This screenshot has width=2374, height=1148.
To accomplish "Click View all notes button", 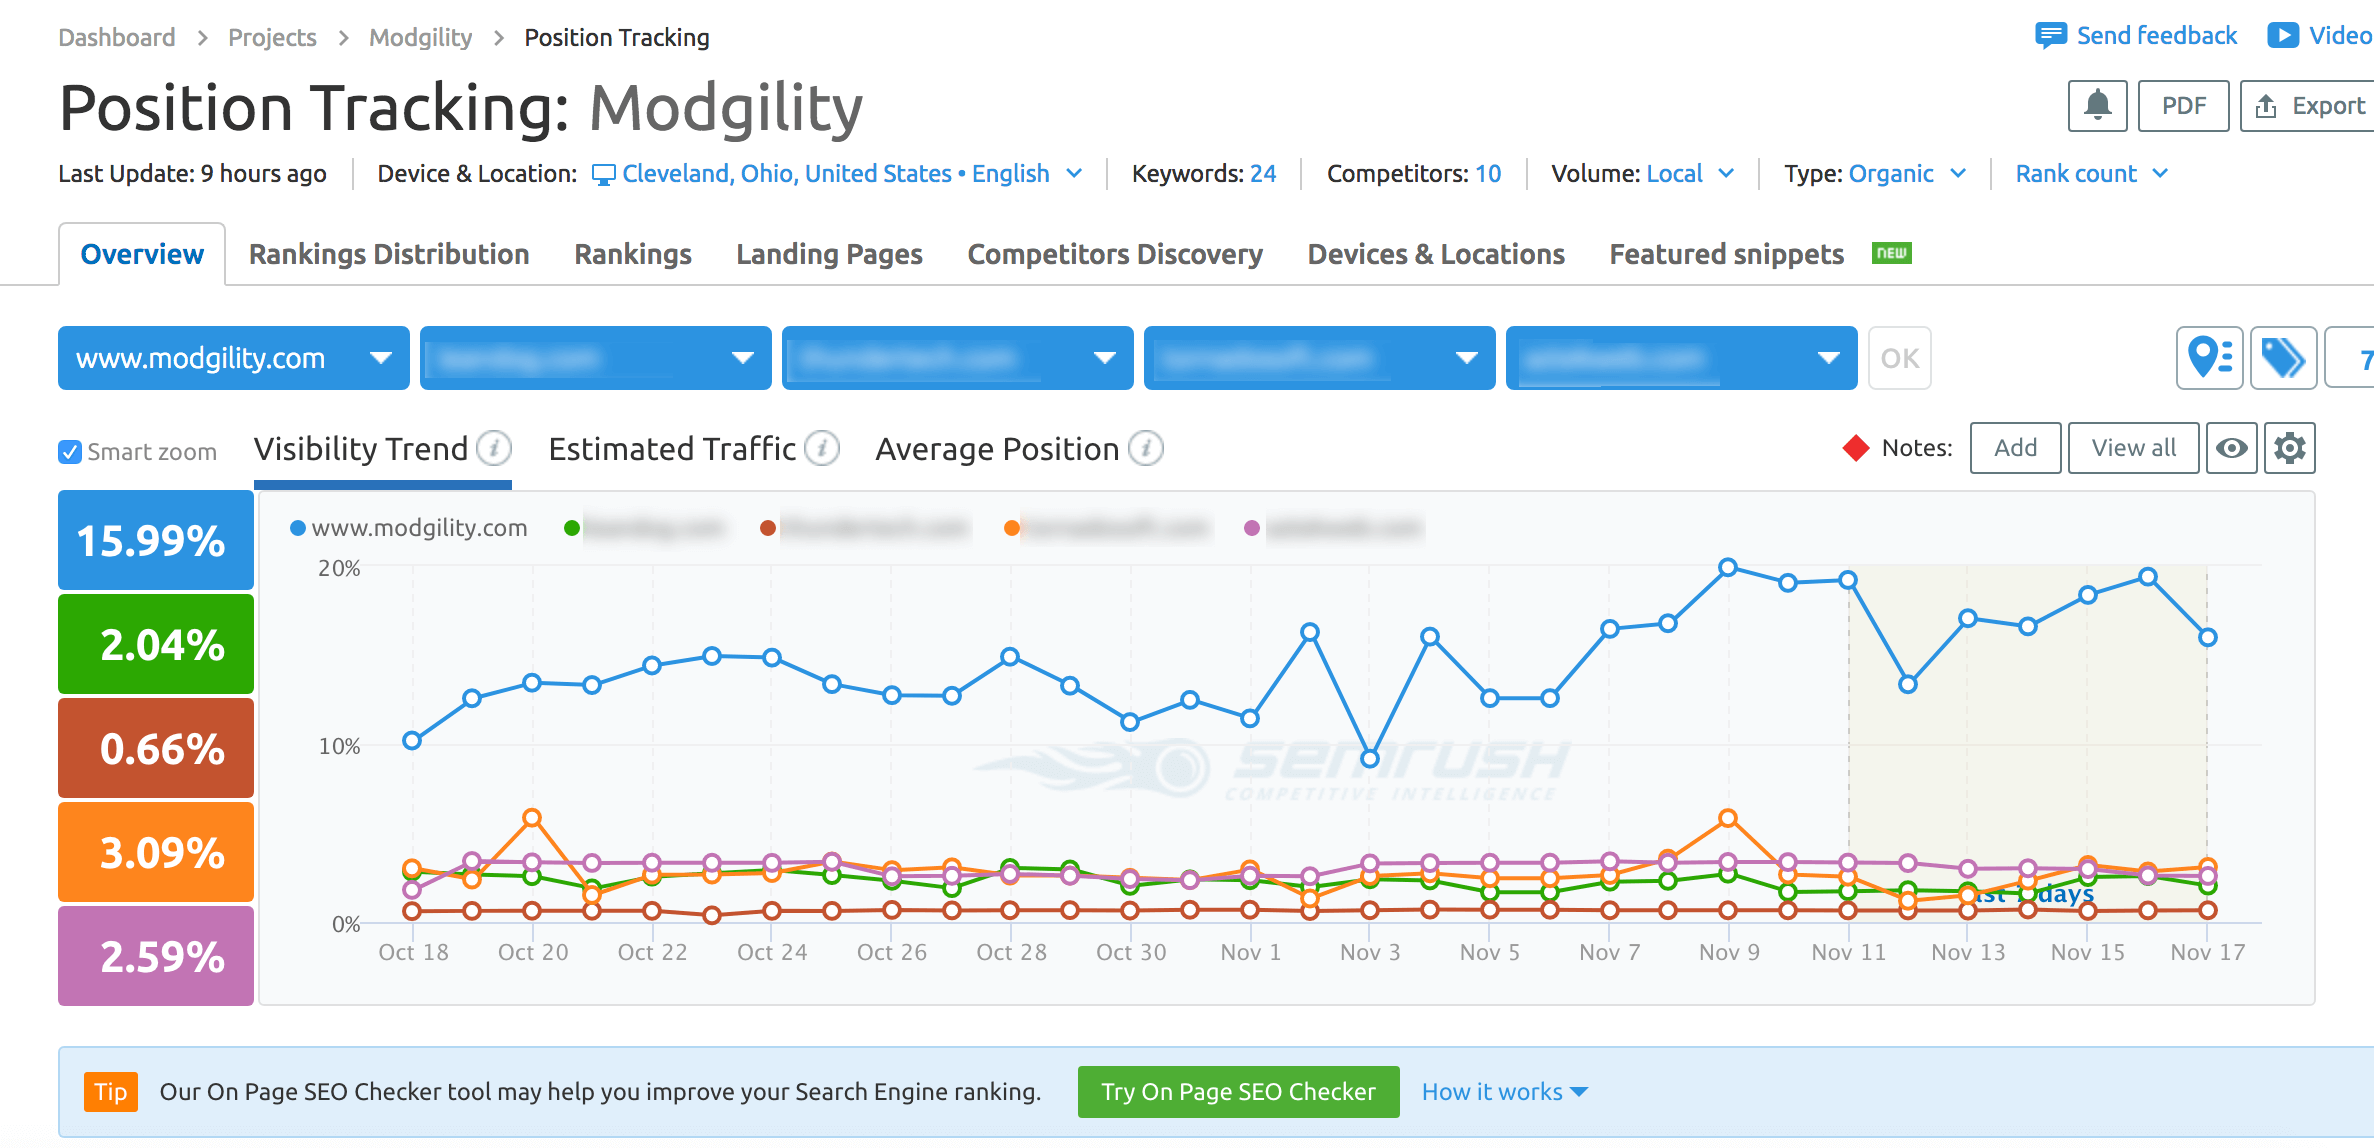I will pyautogui.click(x=2133, y=448).
